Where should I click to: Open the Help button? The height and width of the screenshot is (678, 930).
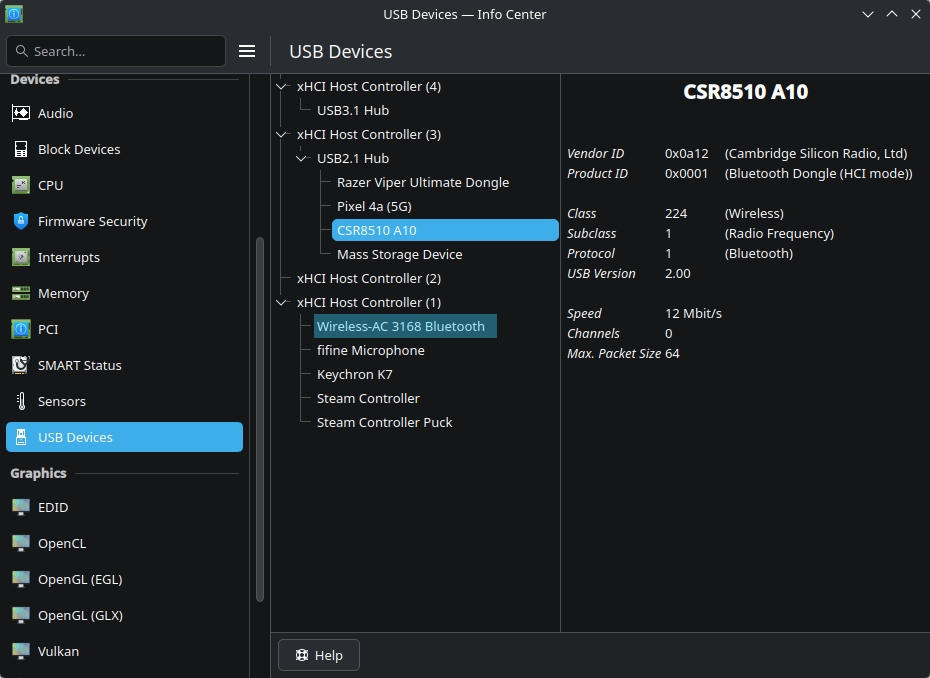[x=319, y=655]
